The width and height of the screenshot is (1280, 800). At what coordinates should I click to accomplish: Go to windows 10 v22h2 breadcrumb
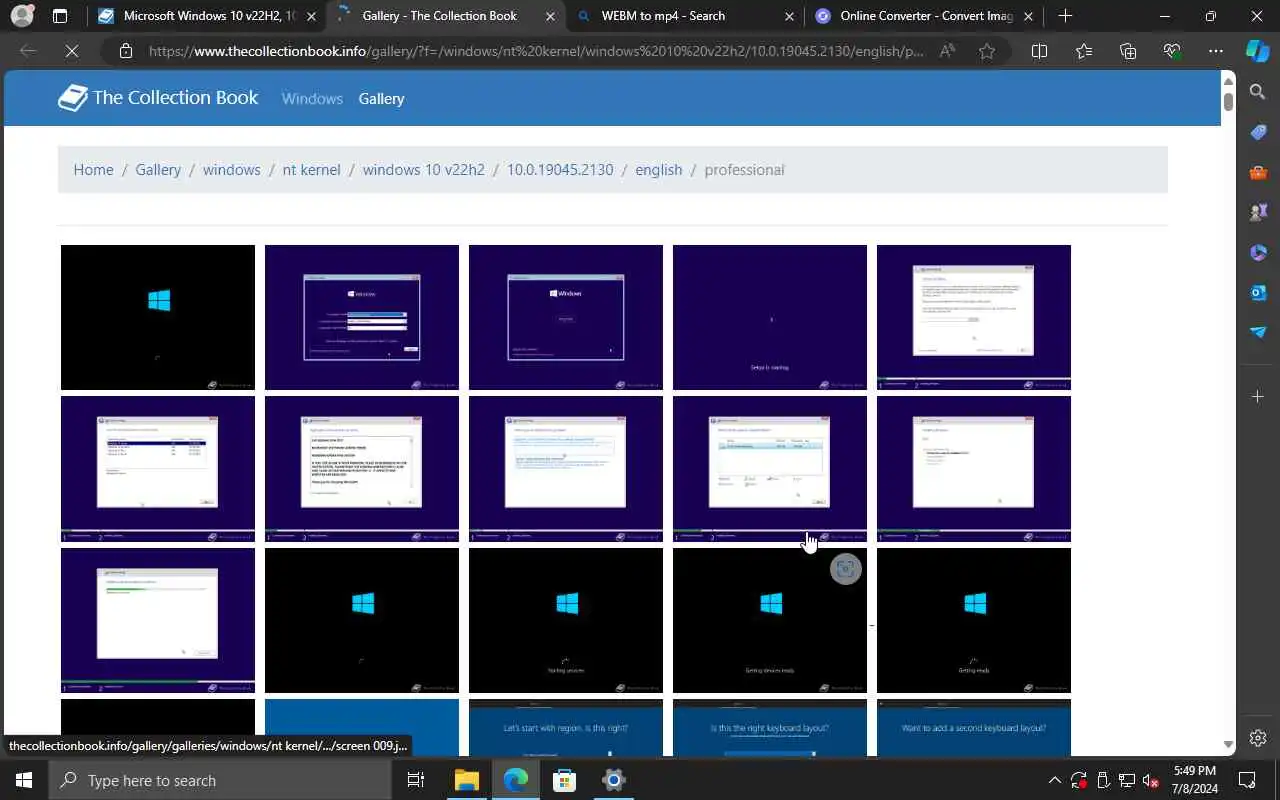click(423, 170)
